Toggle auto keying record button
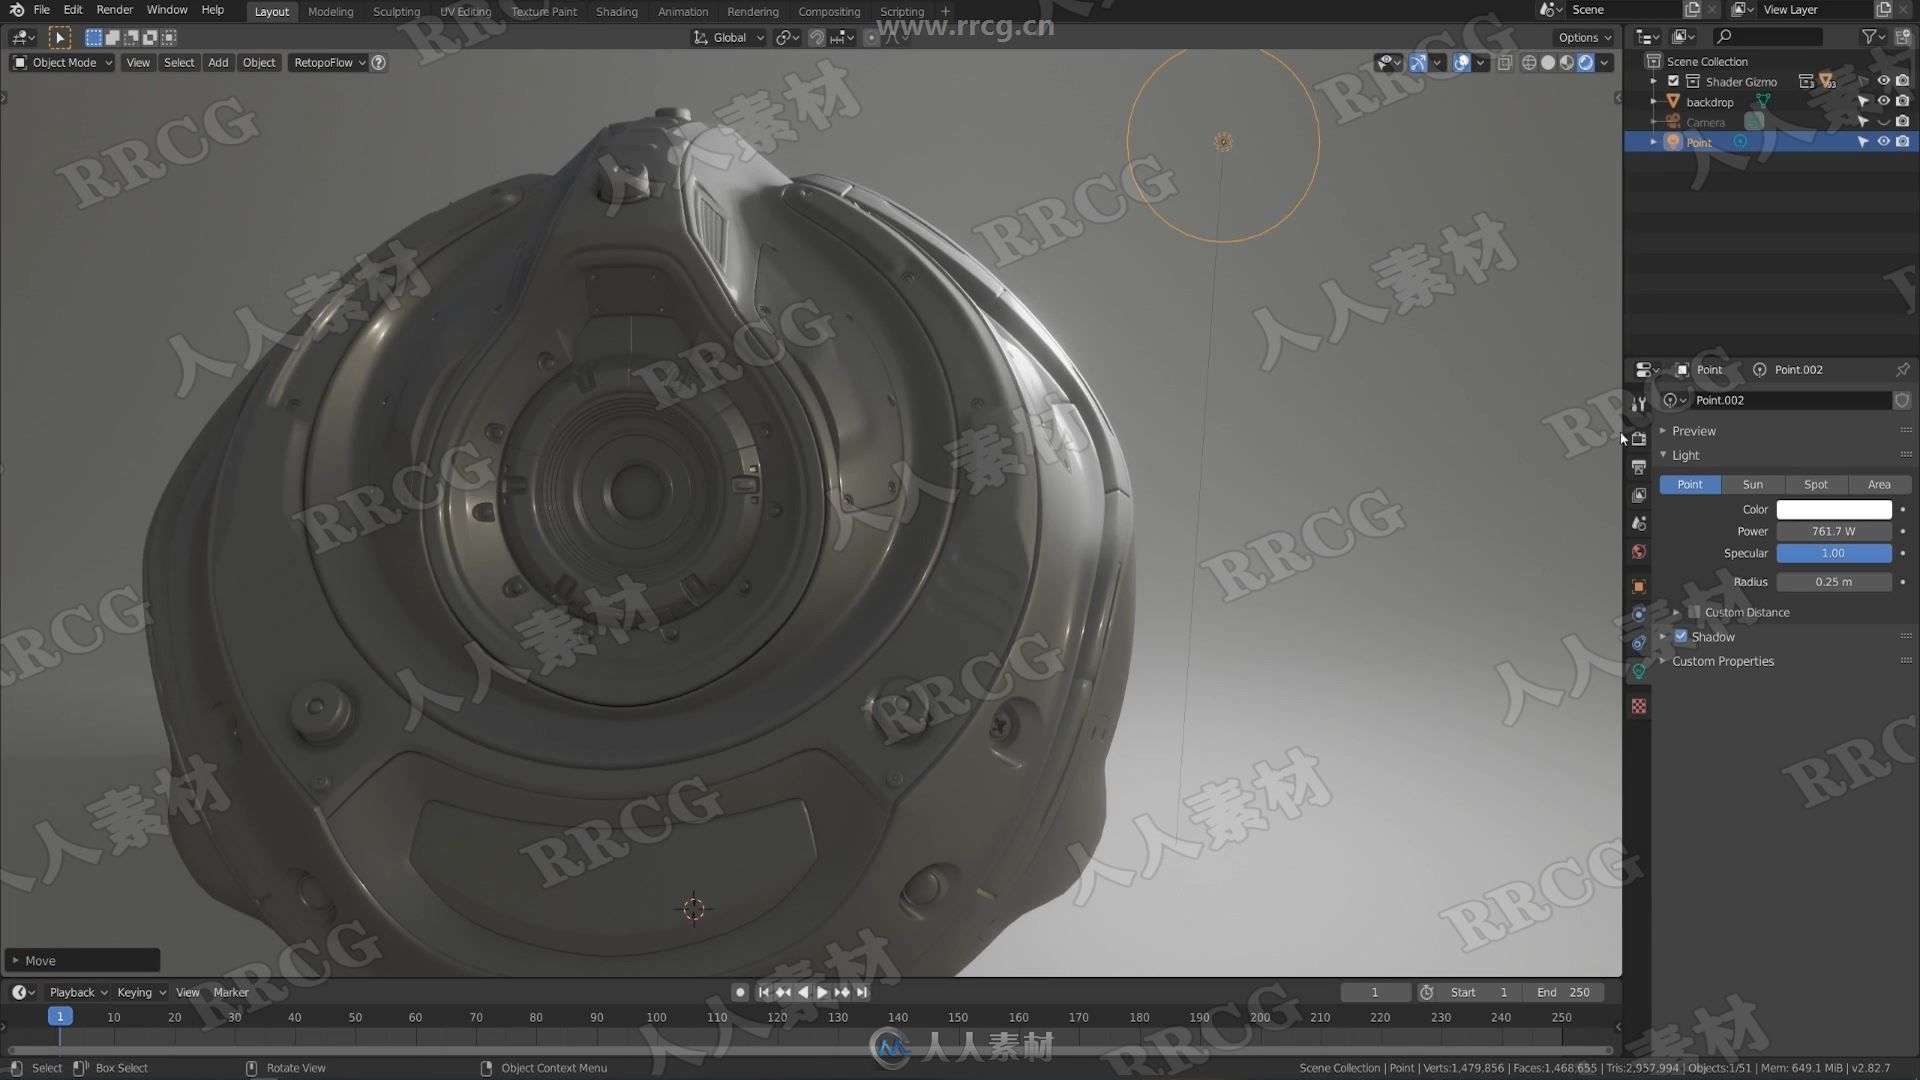 click(x=740, y=992)
